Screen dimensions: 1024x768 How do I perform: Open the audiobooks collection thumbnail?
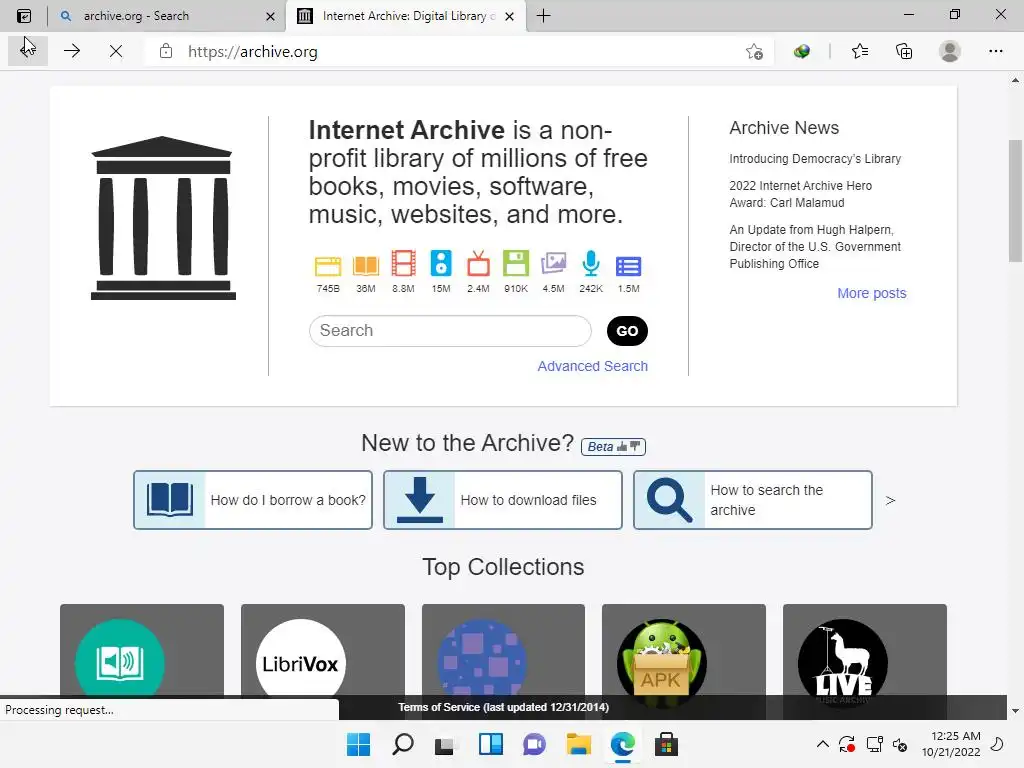pos(142,651)
